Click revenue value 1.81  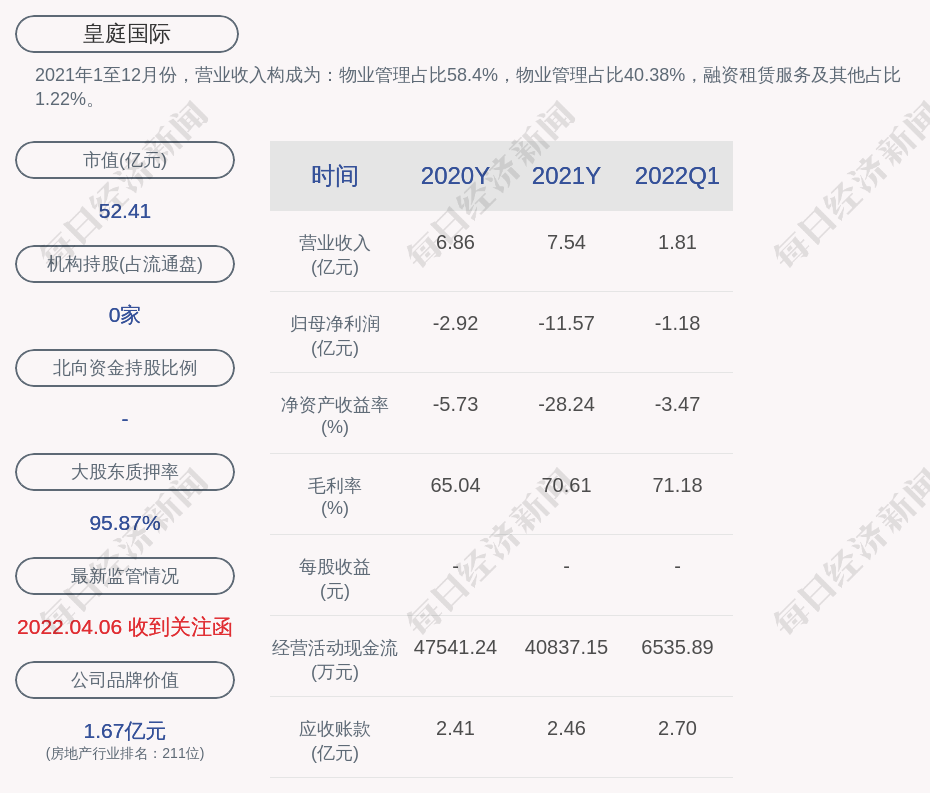677,243
